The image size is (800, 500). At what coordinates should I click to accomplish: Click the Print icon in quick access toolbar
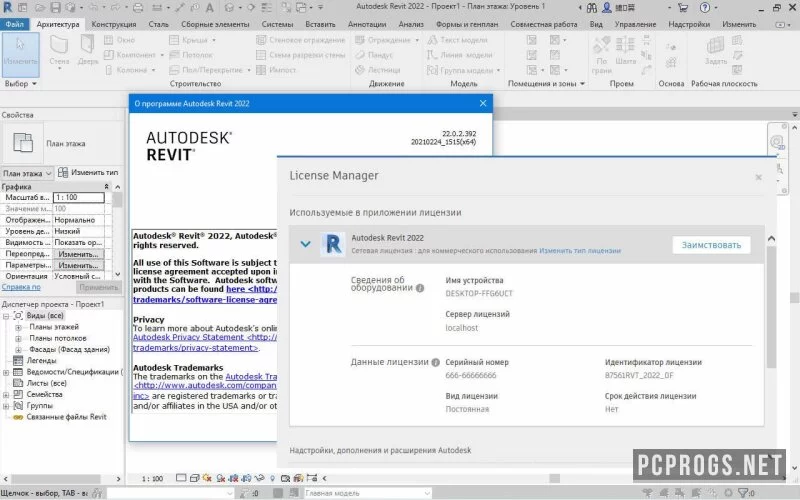pos(138,8)
